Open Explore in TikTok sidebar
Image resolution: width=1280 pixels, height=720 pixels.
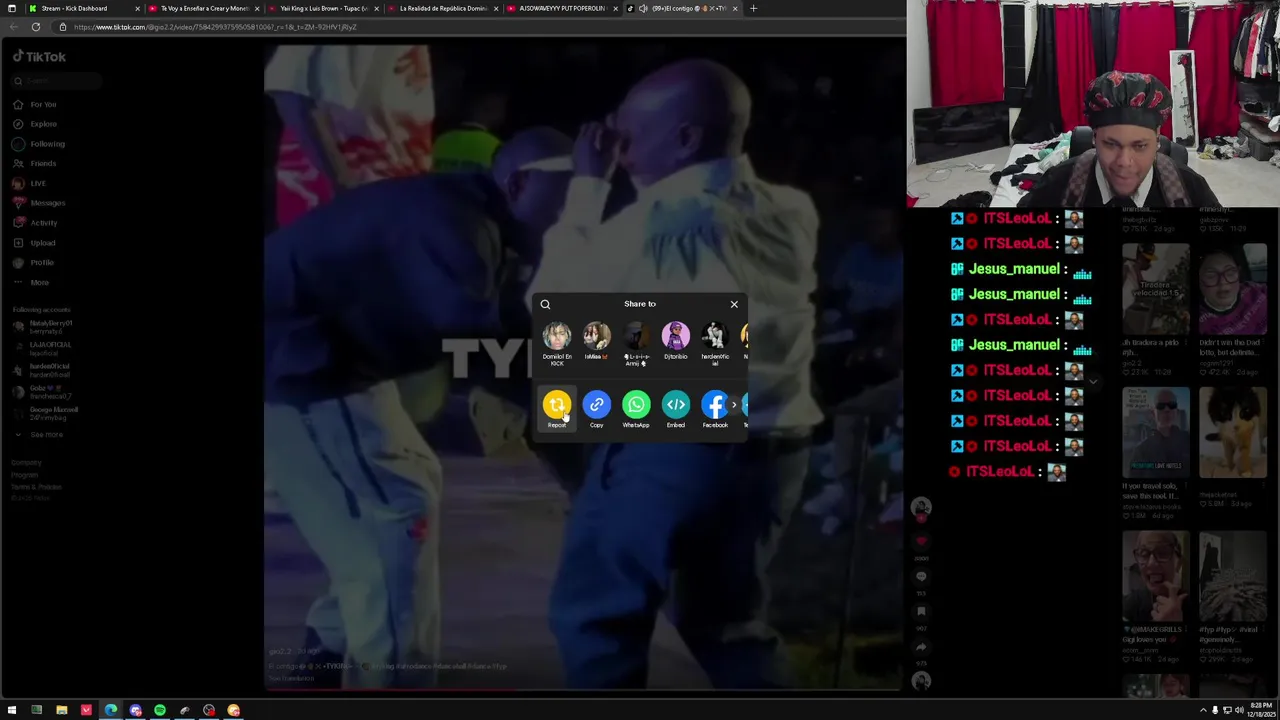36,124
